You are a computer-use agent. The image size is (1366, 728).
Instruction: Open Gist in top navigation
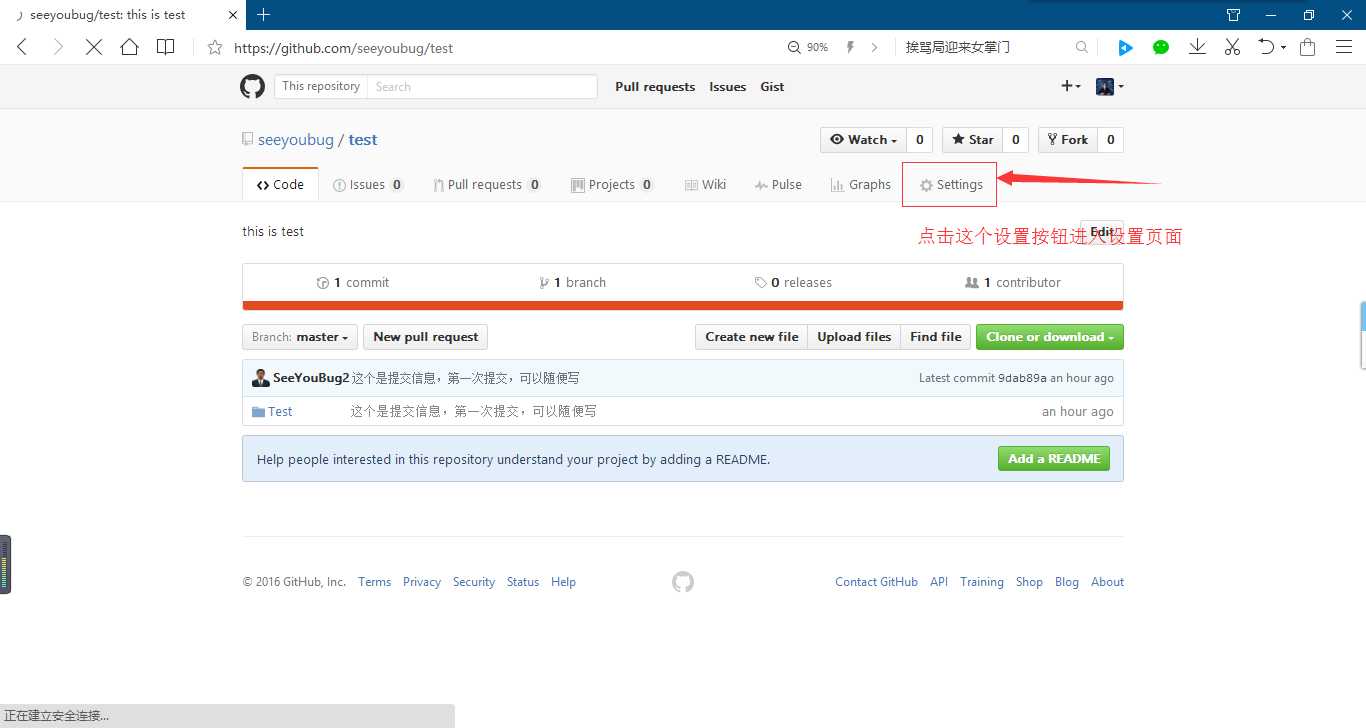pos(772,87)
